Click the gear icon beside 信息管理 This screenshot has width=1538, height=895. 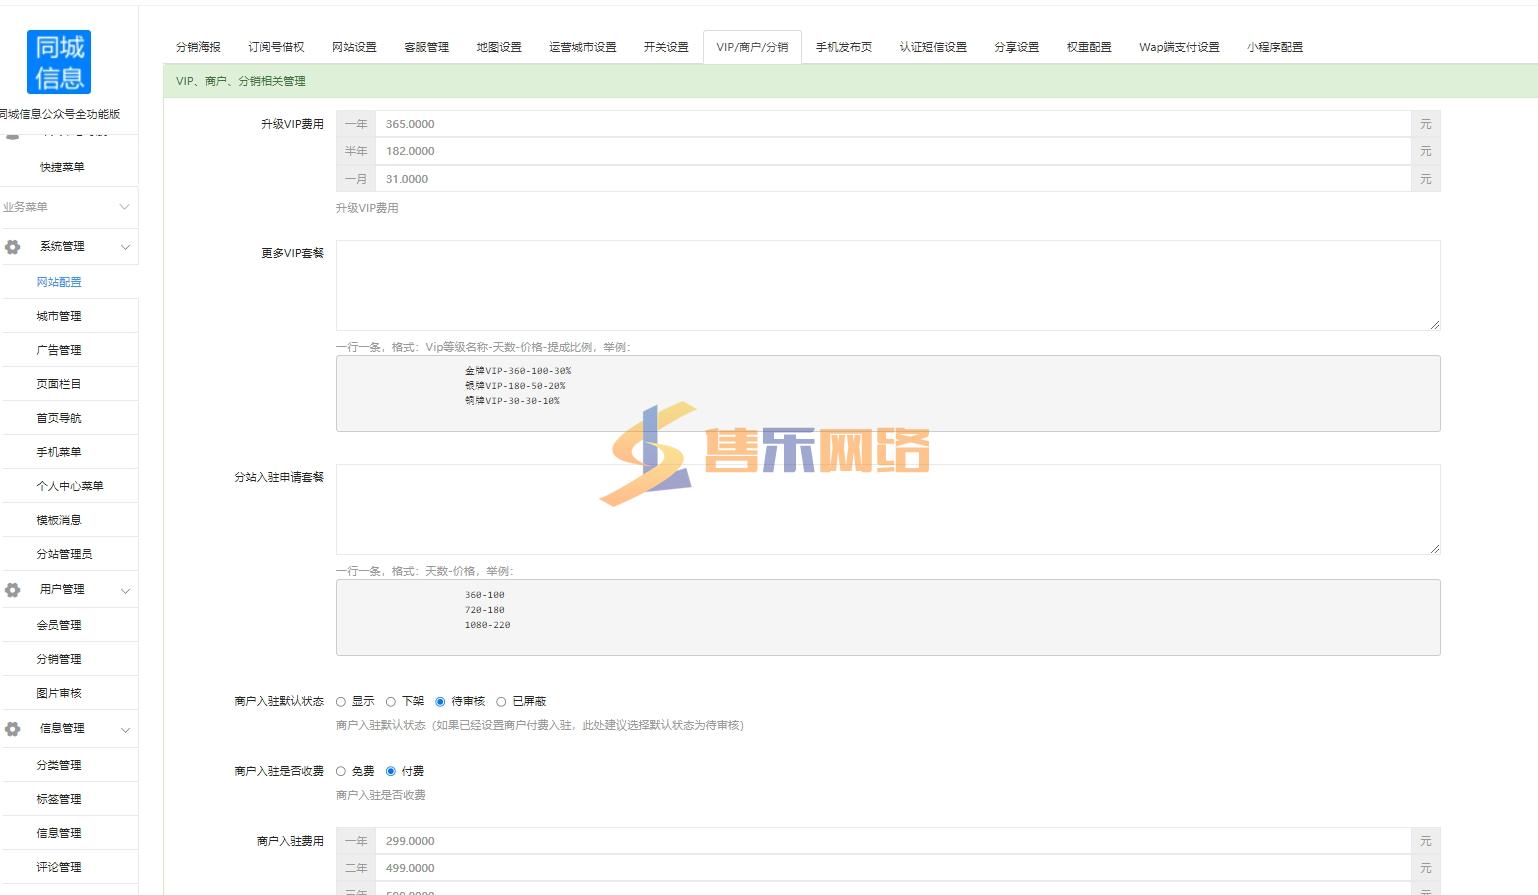coord(13,729)
